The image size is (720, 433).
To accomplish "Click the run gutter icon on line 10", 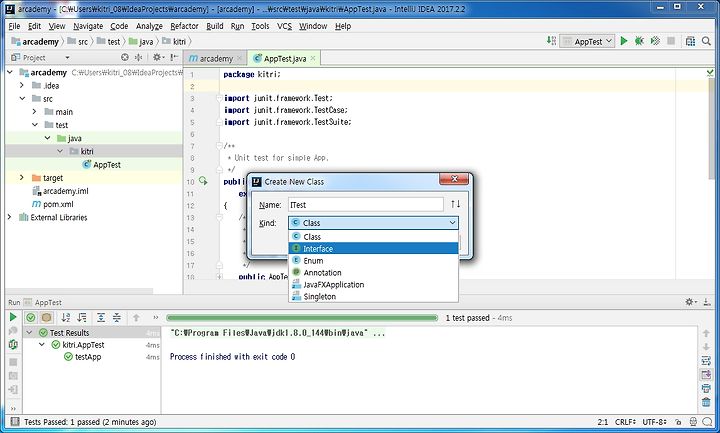I will point(203,181).
